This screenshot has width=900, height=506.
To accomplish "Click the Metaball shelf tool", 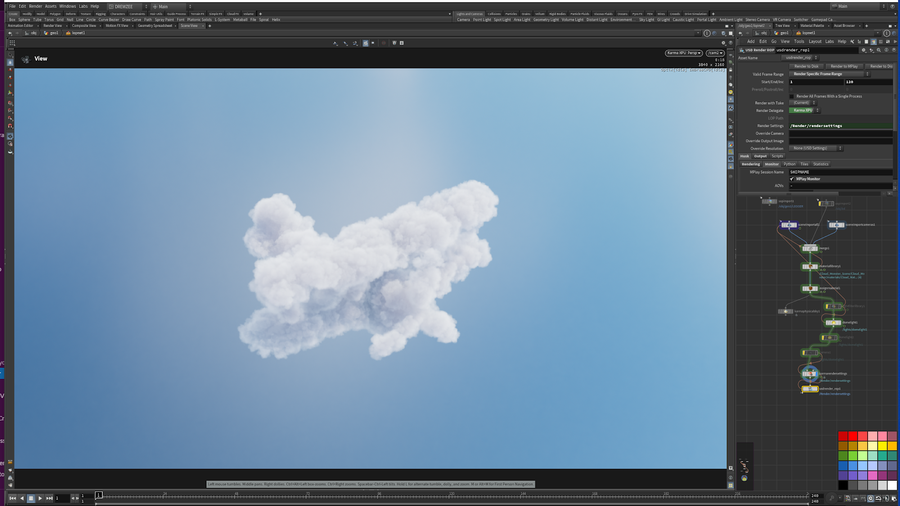I will [x=240, y=20].
